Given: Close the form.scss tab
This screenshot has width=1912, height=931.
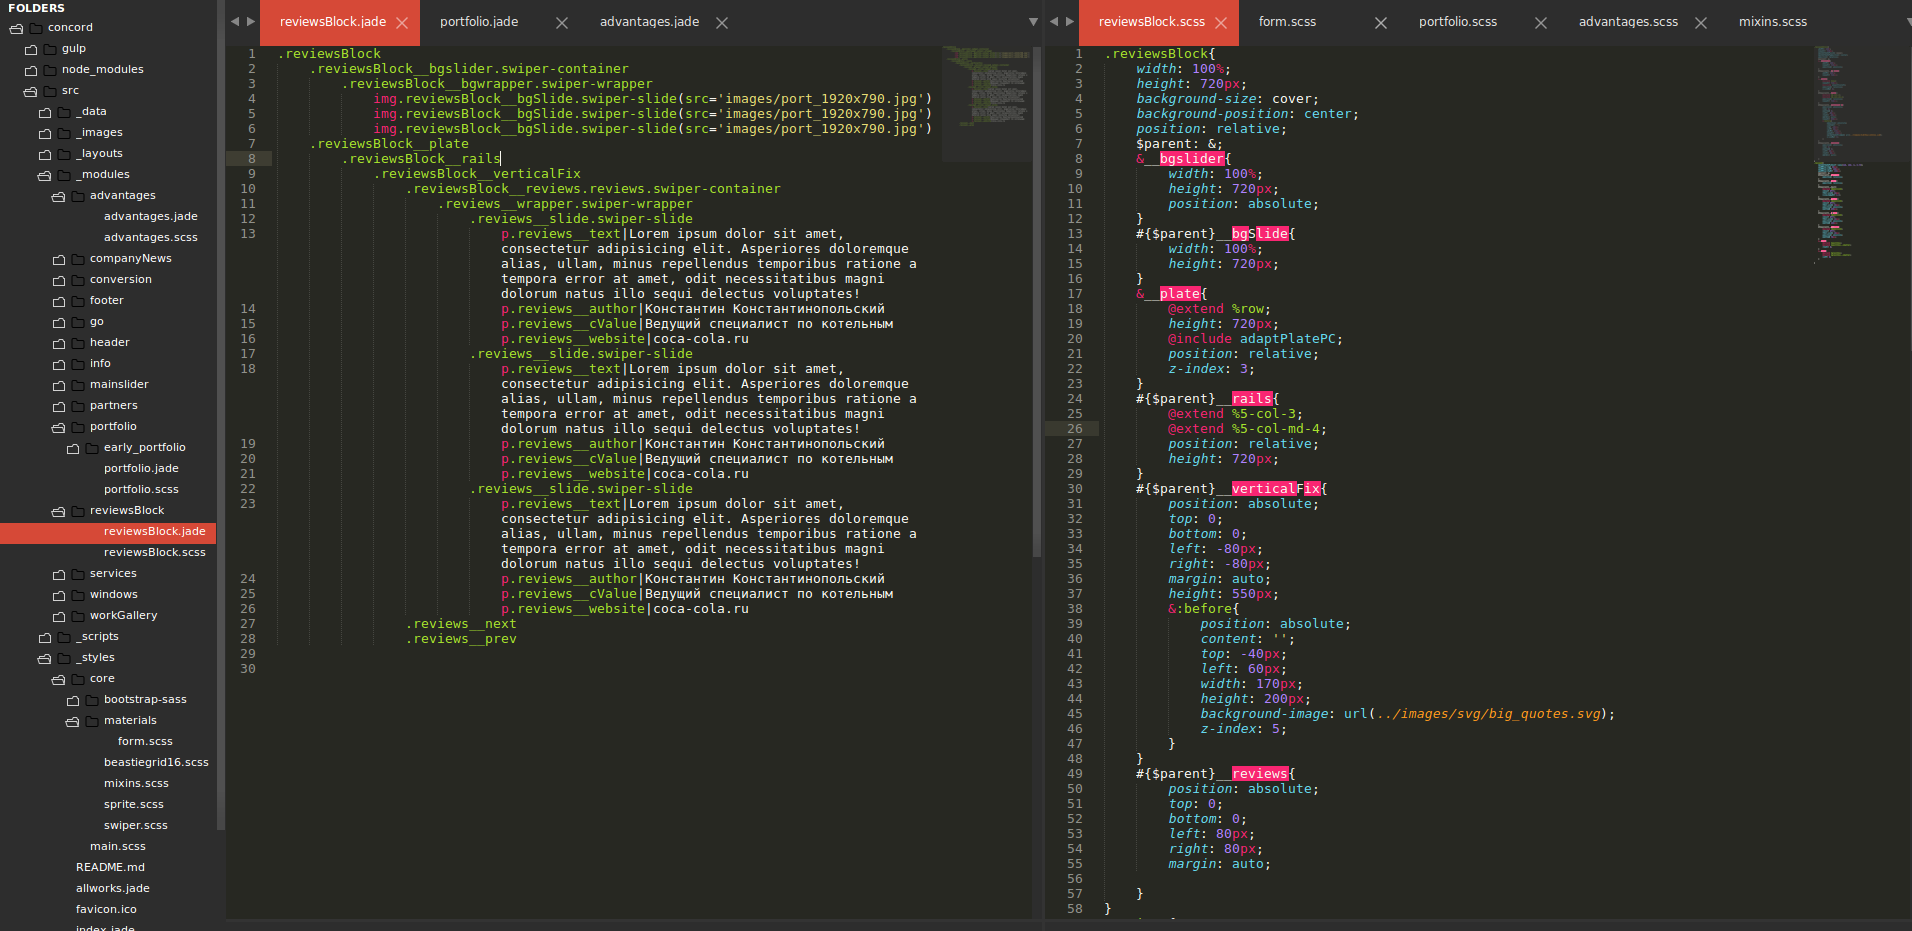Looking at the screenshot, I should coord(1381,23).
